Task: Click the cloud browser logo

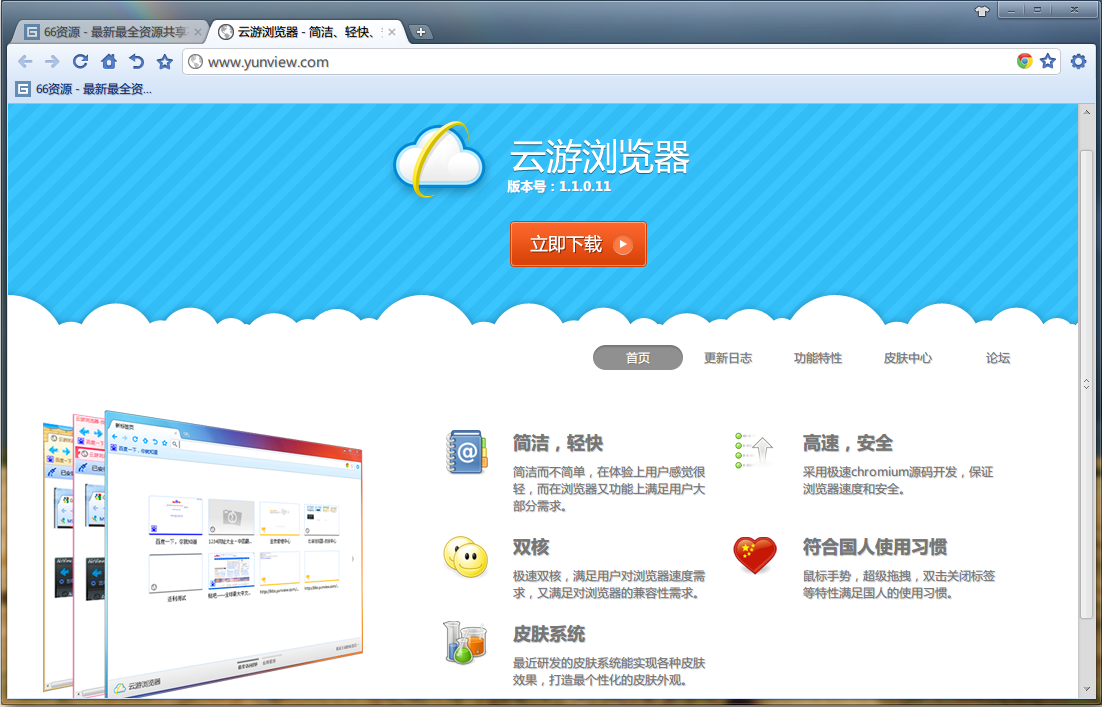Action: point(439,160)
